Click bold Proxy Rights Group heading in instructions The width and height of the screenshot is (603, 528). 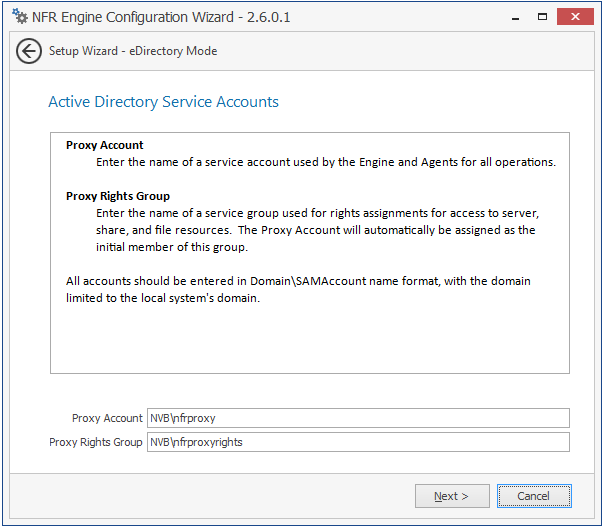click(118, 196)
